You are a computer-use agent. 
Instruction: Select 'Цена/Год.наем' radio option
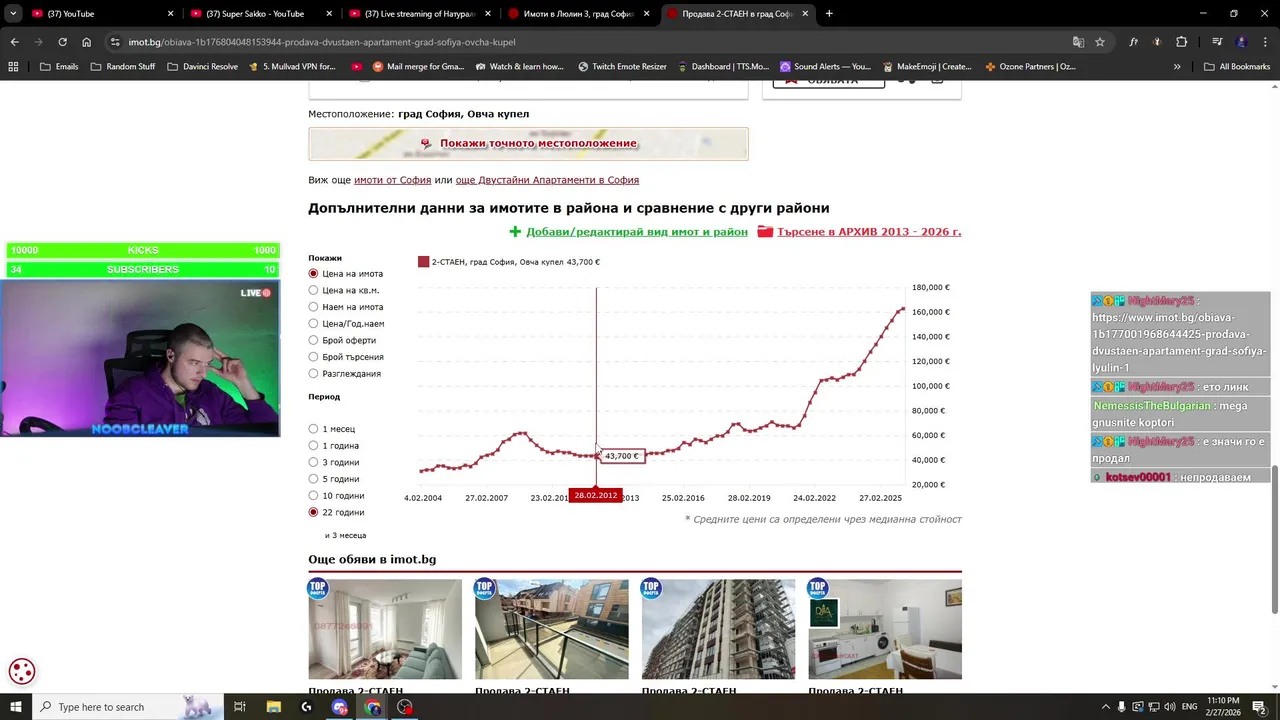[x=313, y=324]
